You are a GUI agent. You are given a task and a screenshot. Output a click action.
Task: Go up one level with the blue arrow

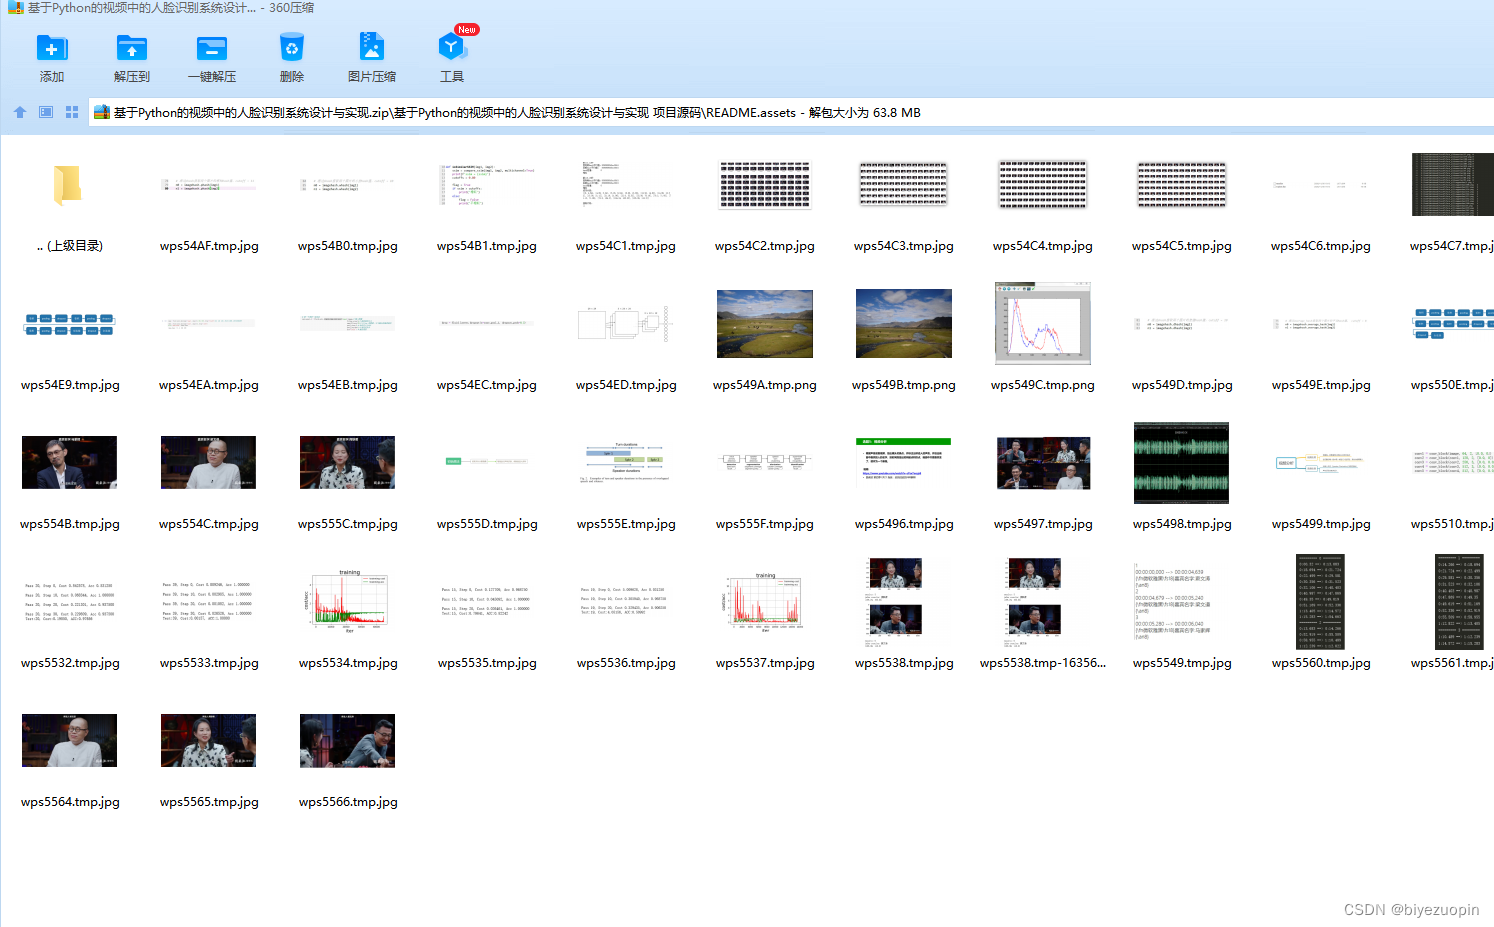pyautogui.click(x=20, y=113)
